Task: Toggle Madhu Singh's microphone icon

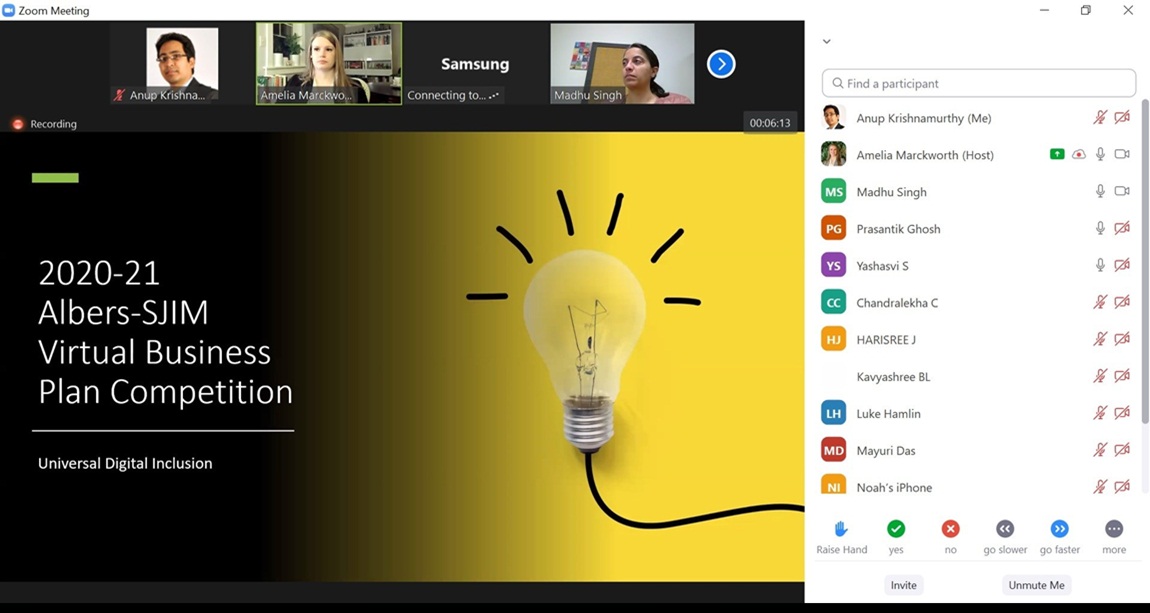Action: pos(1100,191)
